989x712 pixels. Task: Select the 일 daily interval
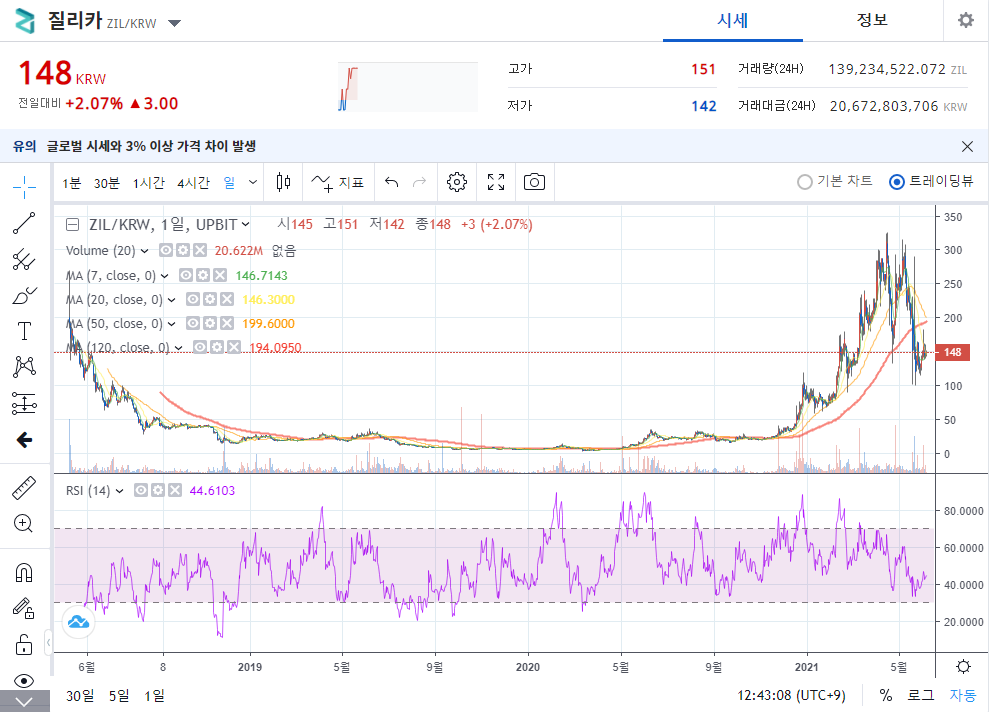229,183
